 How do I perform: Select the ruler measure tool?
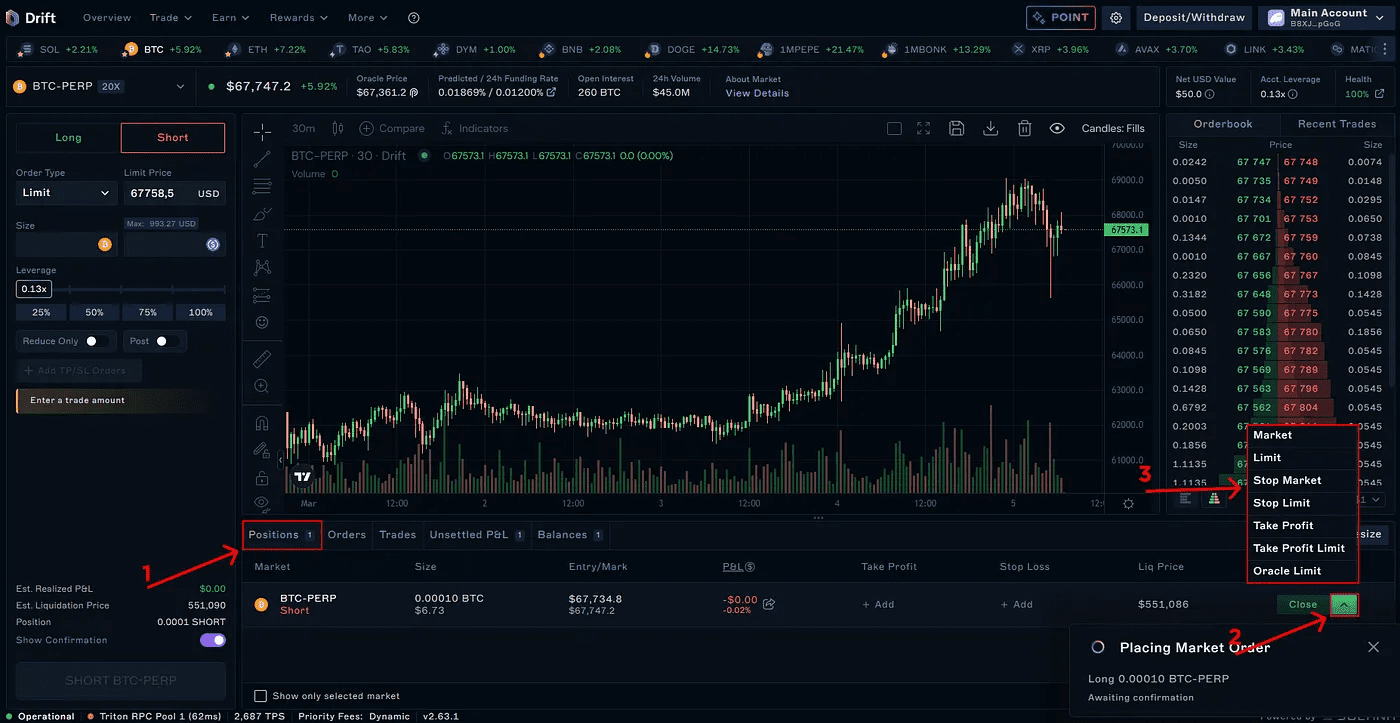coord(262,358)
